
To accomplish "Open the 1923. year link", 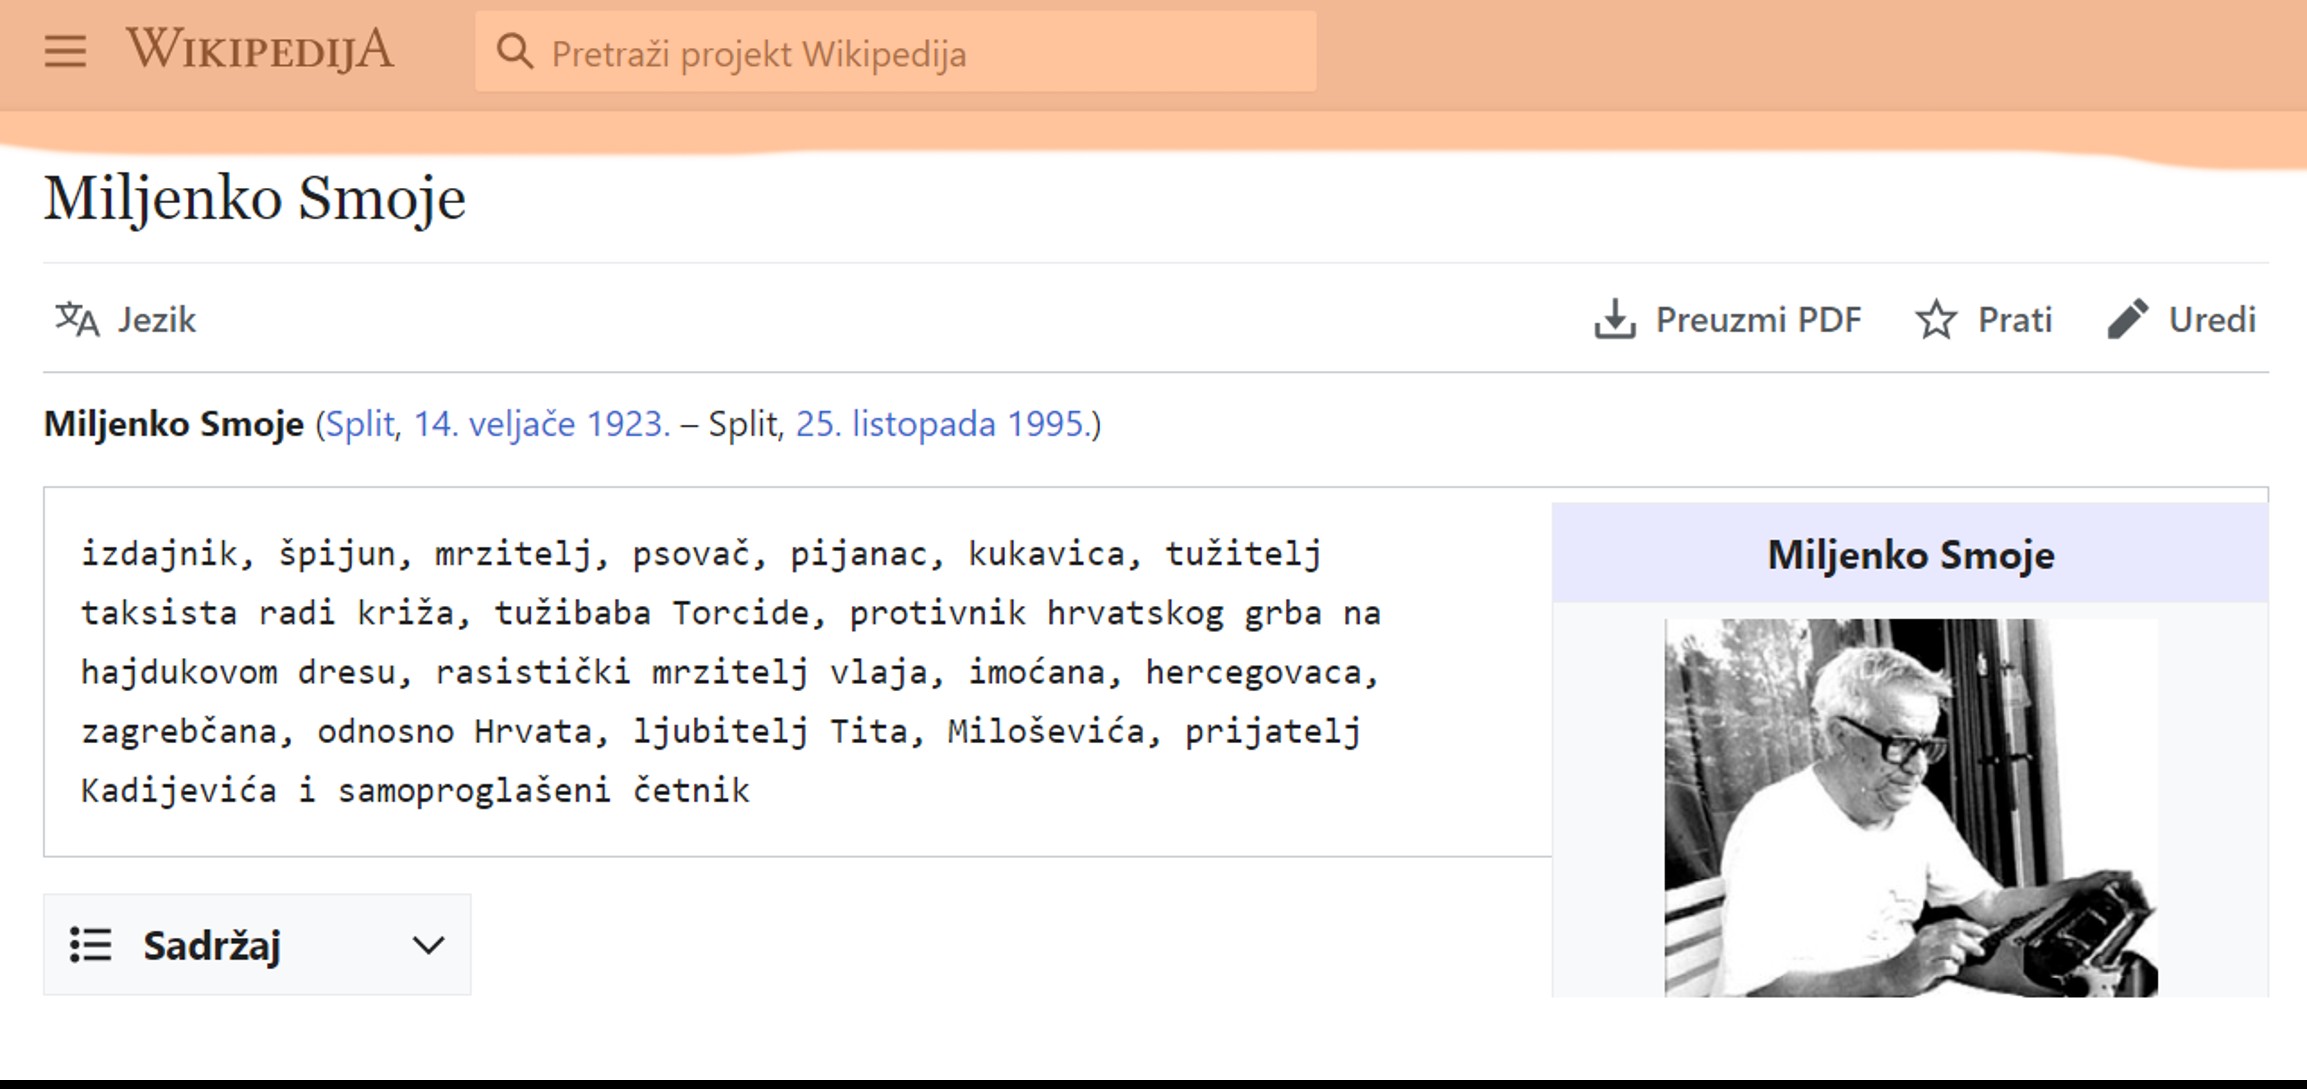I will point(628,424).
